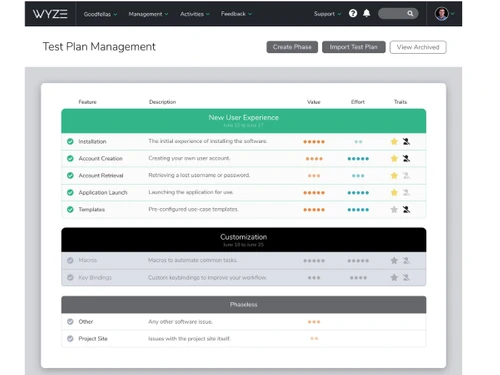500x375 pixels.
Task: Click the user trait icon for Application Launch
Action: click(x=406, y=192)
